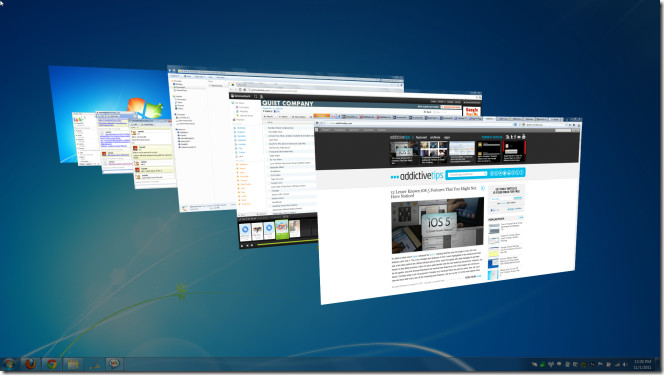Open Google Chrome from the taskbar

point(52,364)
